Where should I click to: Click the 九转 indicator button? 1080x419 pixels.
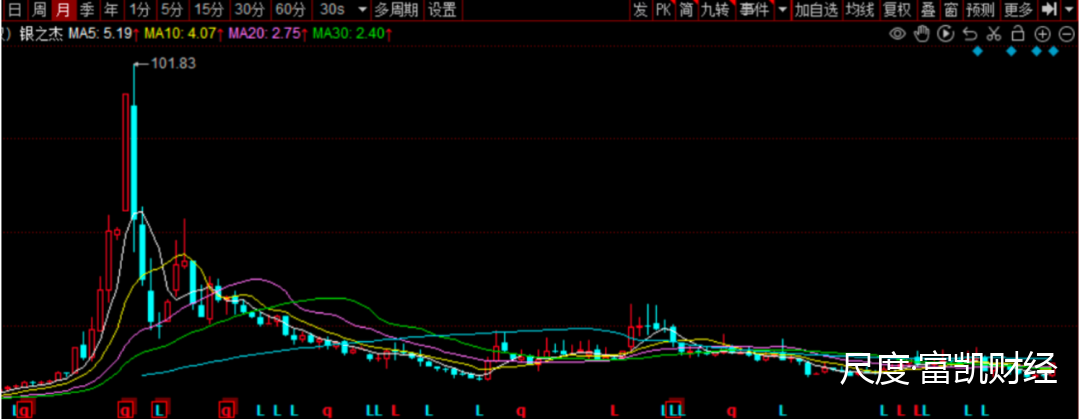pyautogui.click(x=714, y=10)
